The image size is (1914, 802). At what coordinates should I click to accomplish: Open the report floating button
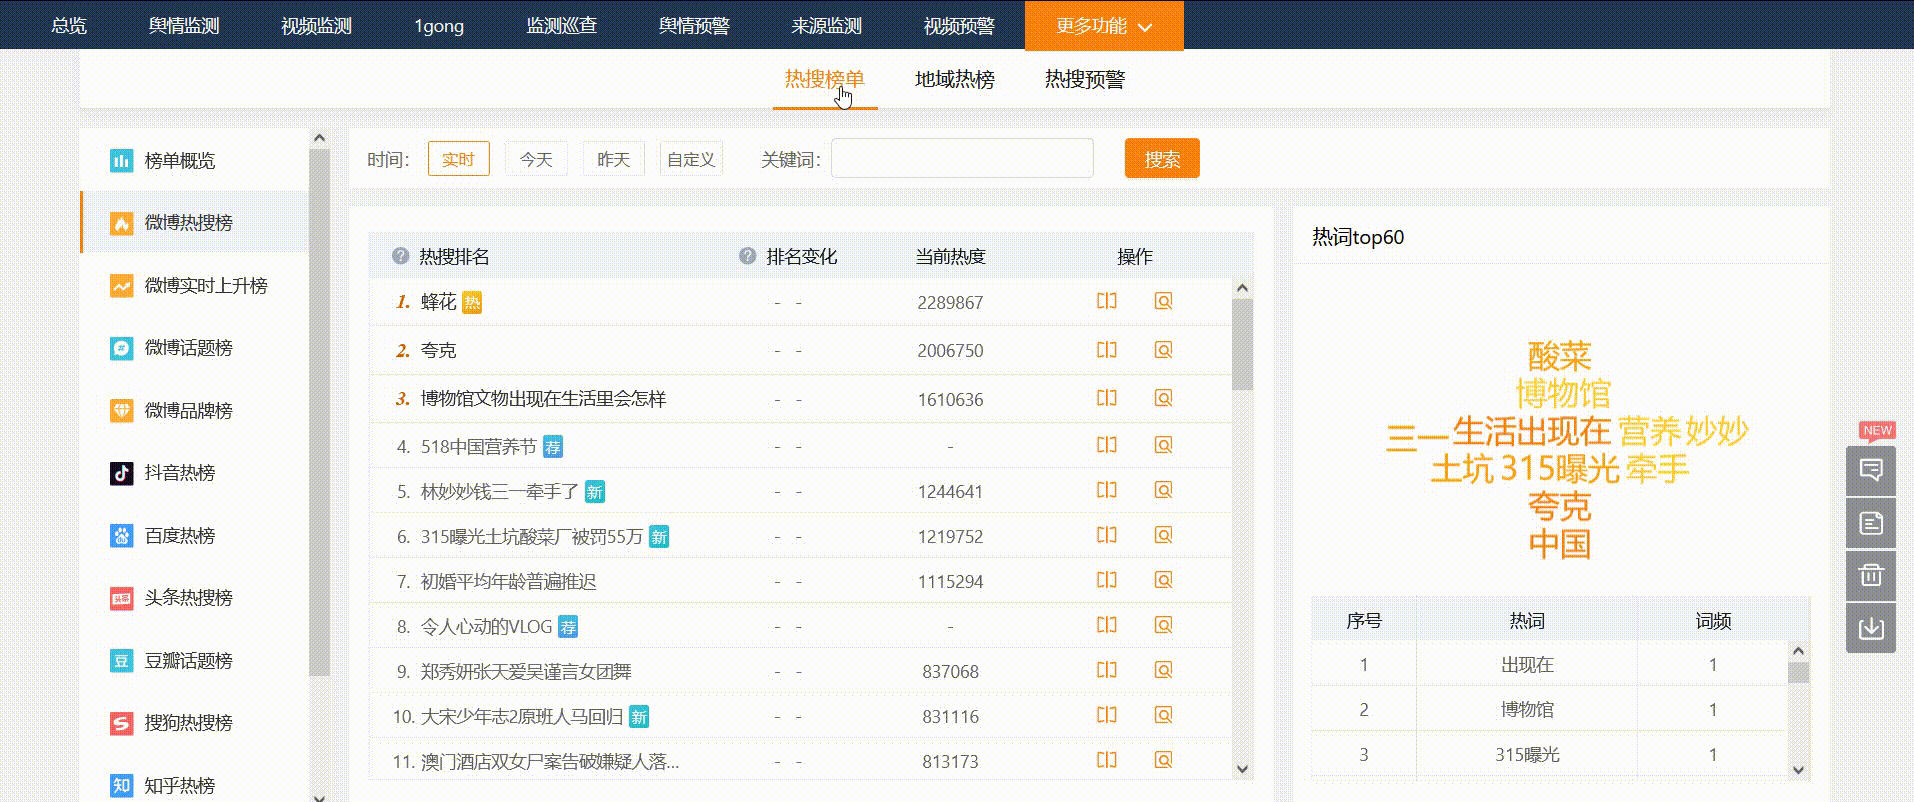pyautogui.click(x=1871, y=523)
